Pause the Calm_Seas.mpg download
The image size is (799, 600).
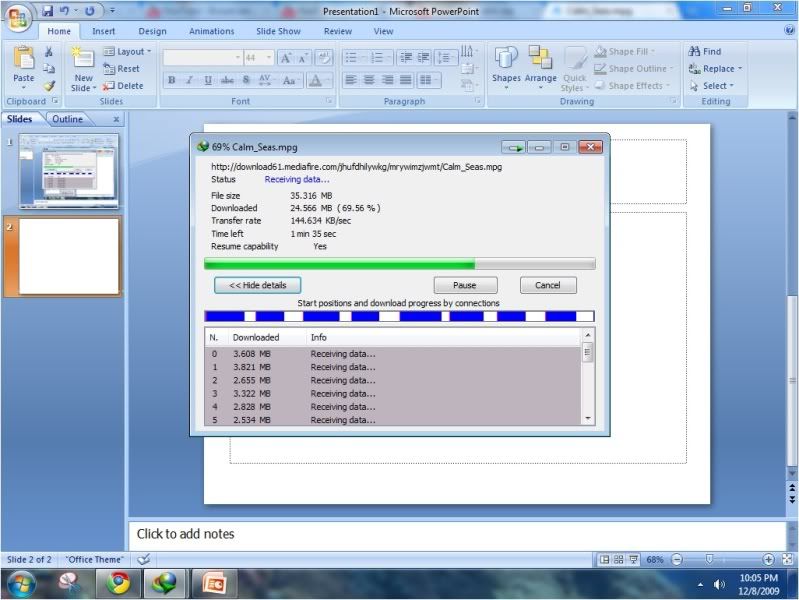465,285
